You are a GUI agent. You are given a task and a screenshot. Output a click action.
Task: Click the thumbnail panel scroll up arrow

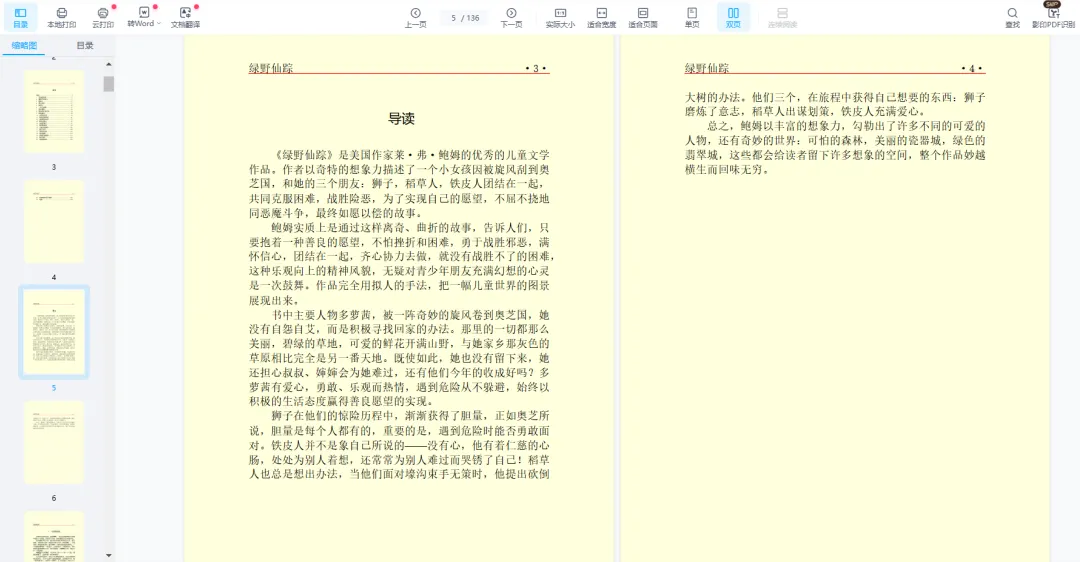(x=109, y=64)
